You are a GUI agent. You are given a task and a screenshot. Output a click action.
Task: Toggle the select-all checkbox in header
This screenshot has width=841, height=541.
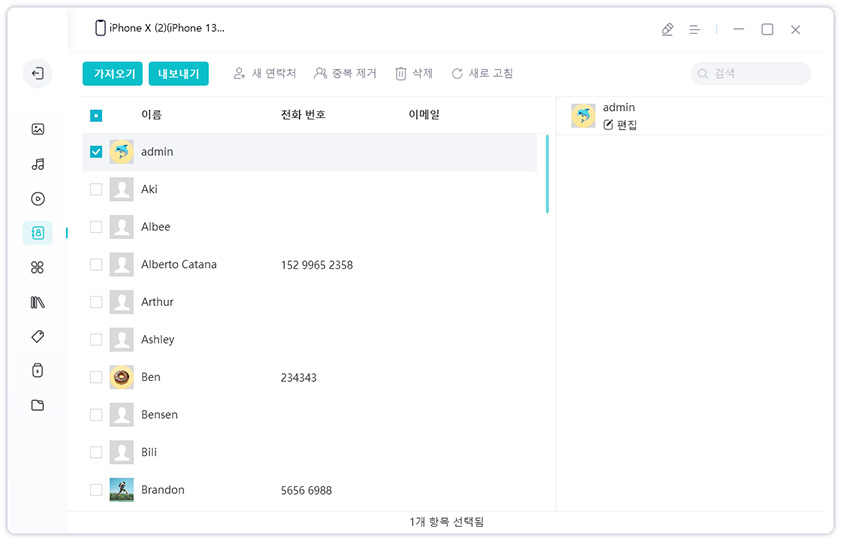[x=96, y=115]
